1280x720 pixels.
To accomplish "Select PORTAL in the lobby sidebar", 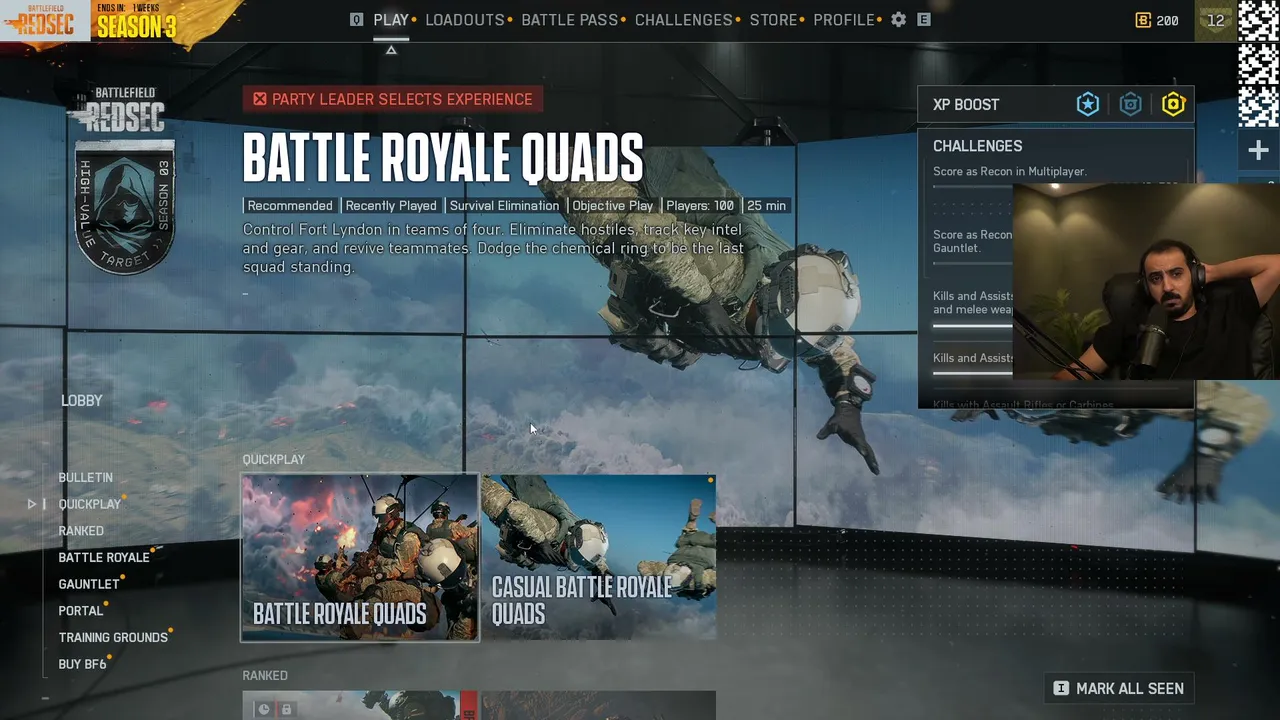I will pyautogui.click(x=81, y=610).
